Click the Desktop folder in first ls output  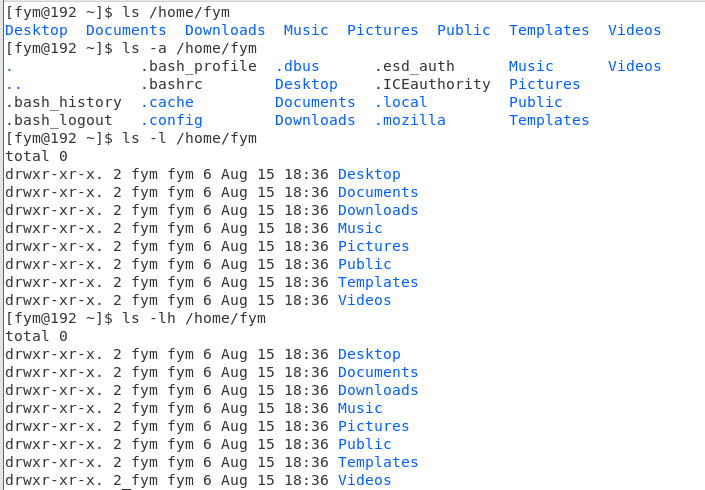[x=36, y=30]
